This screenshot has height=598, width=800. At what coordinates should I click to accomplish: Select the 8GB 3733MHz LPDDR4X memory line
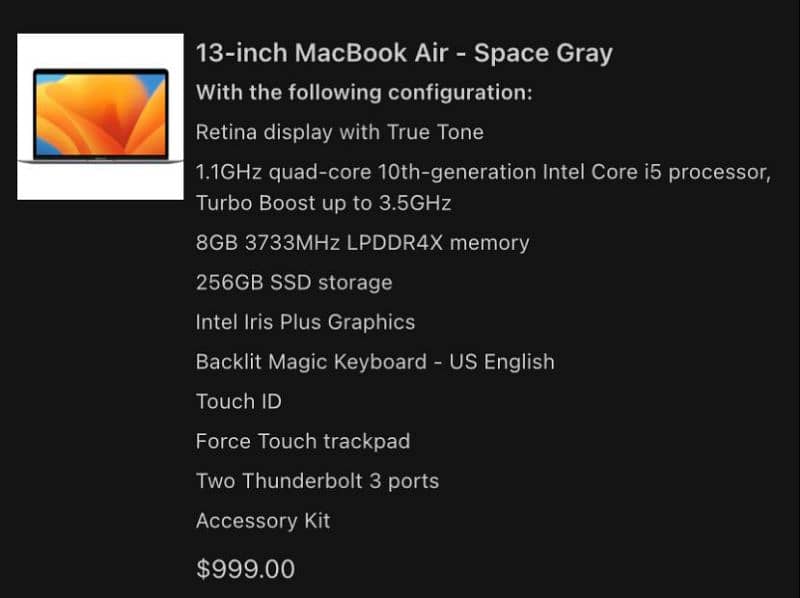(362, 242)
